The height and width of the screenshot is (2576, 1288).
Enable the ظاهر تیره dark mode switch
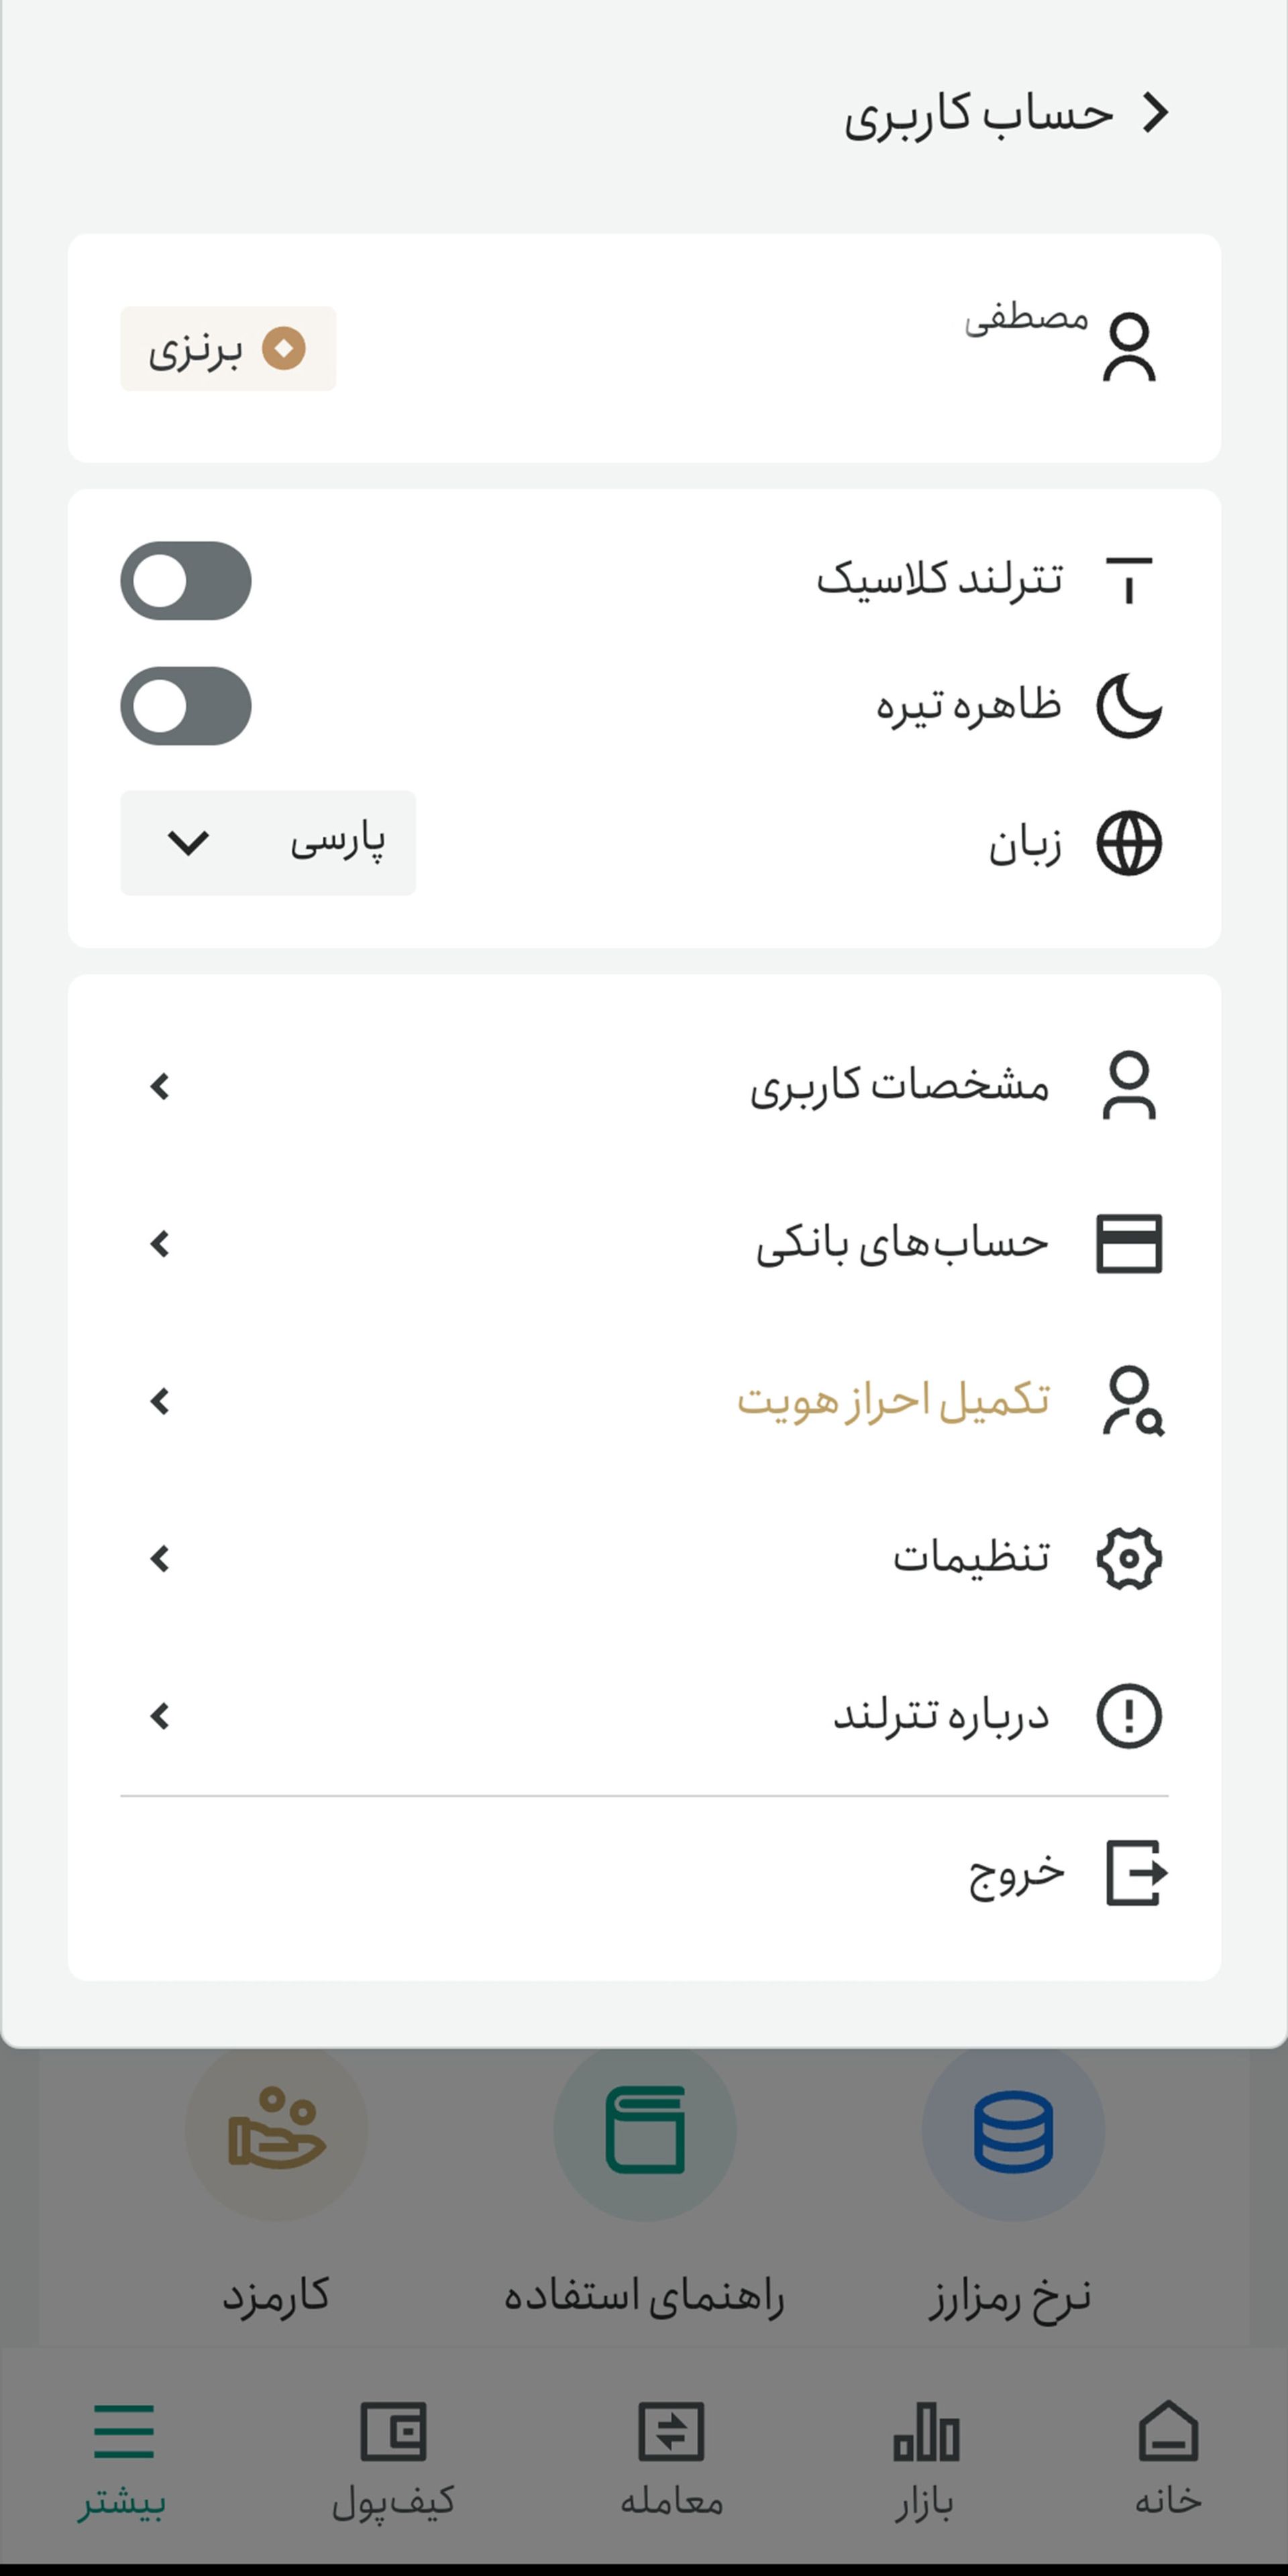tap(186, 706)
